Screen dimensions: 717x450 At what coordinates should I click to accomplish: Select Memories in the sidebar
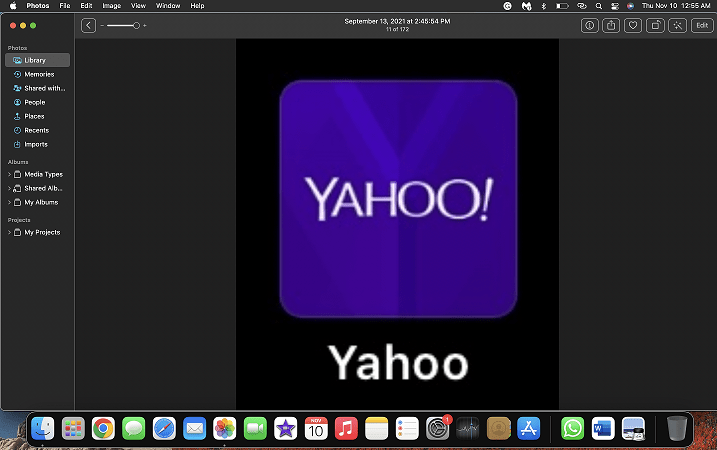coord(37,74)
